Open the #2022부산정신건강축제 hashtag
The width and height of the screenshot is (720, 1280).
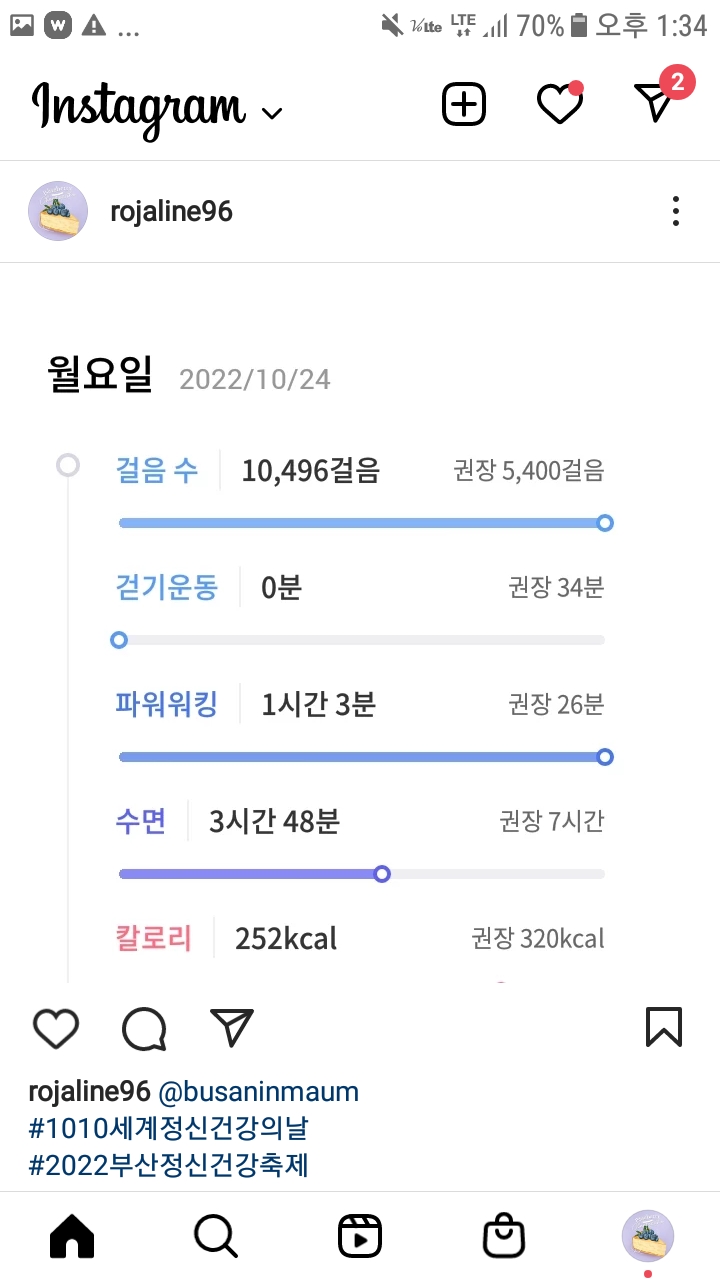168,1166
